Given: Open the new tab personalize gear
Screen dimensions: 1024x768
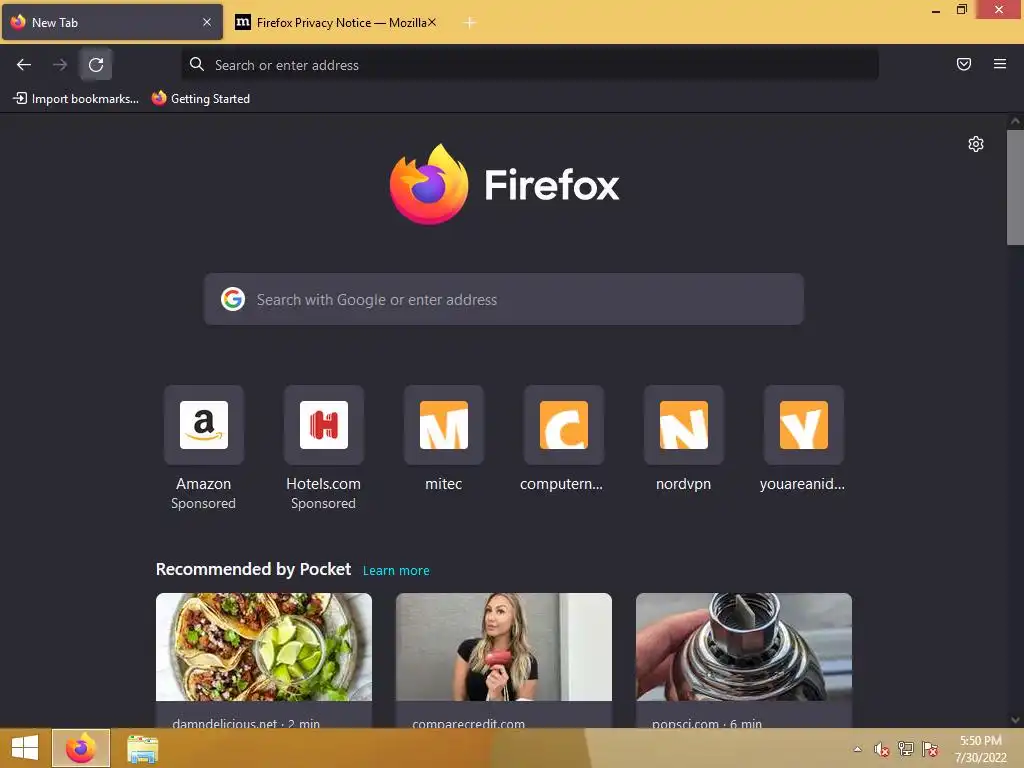Looking at the screenshot, I should (x=976, y=144).
